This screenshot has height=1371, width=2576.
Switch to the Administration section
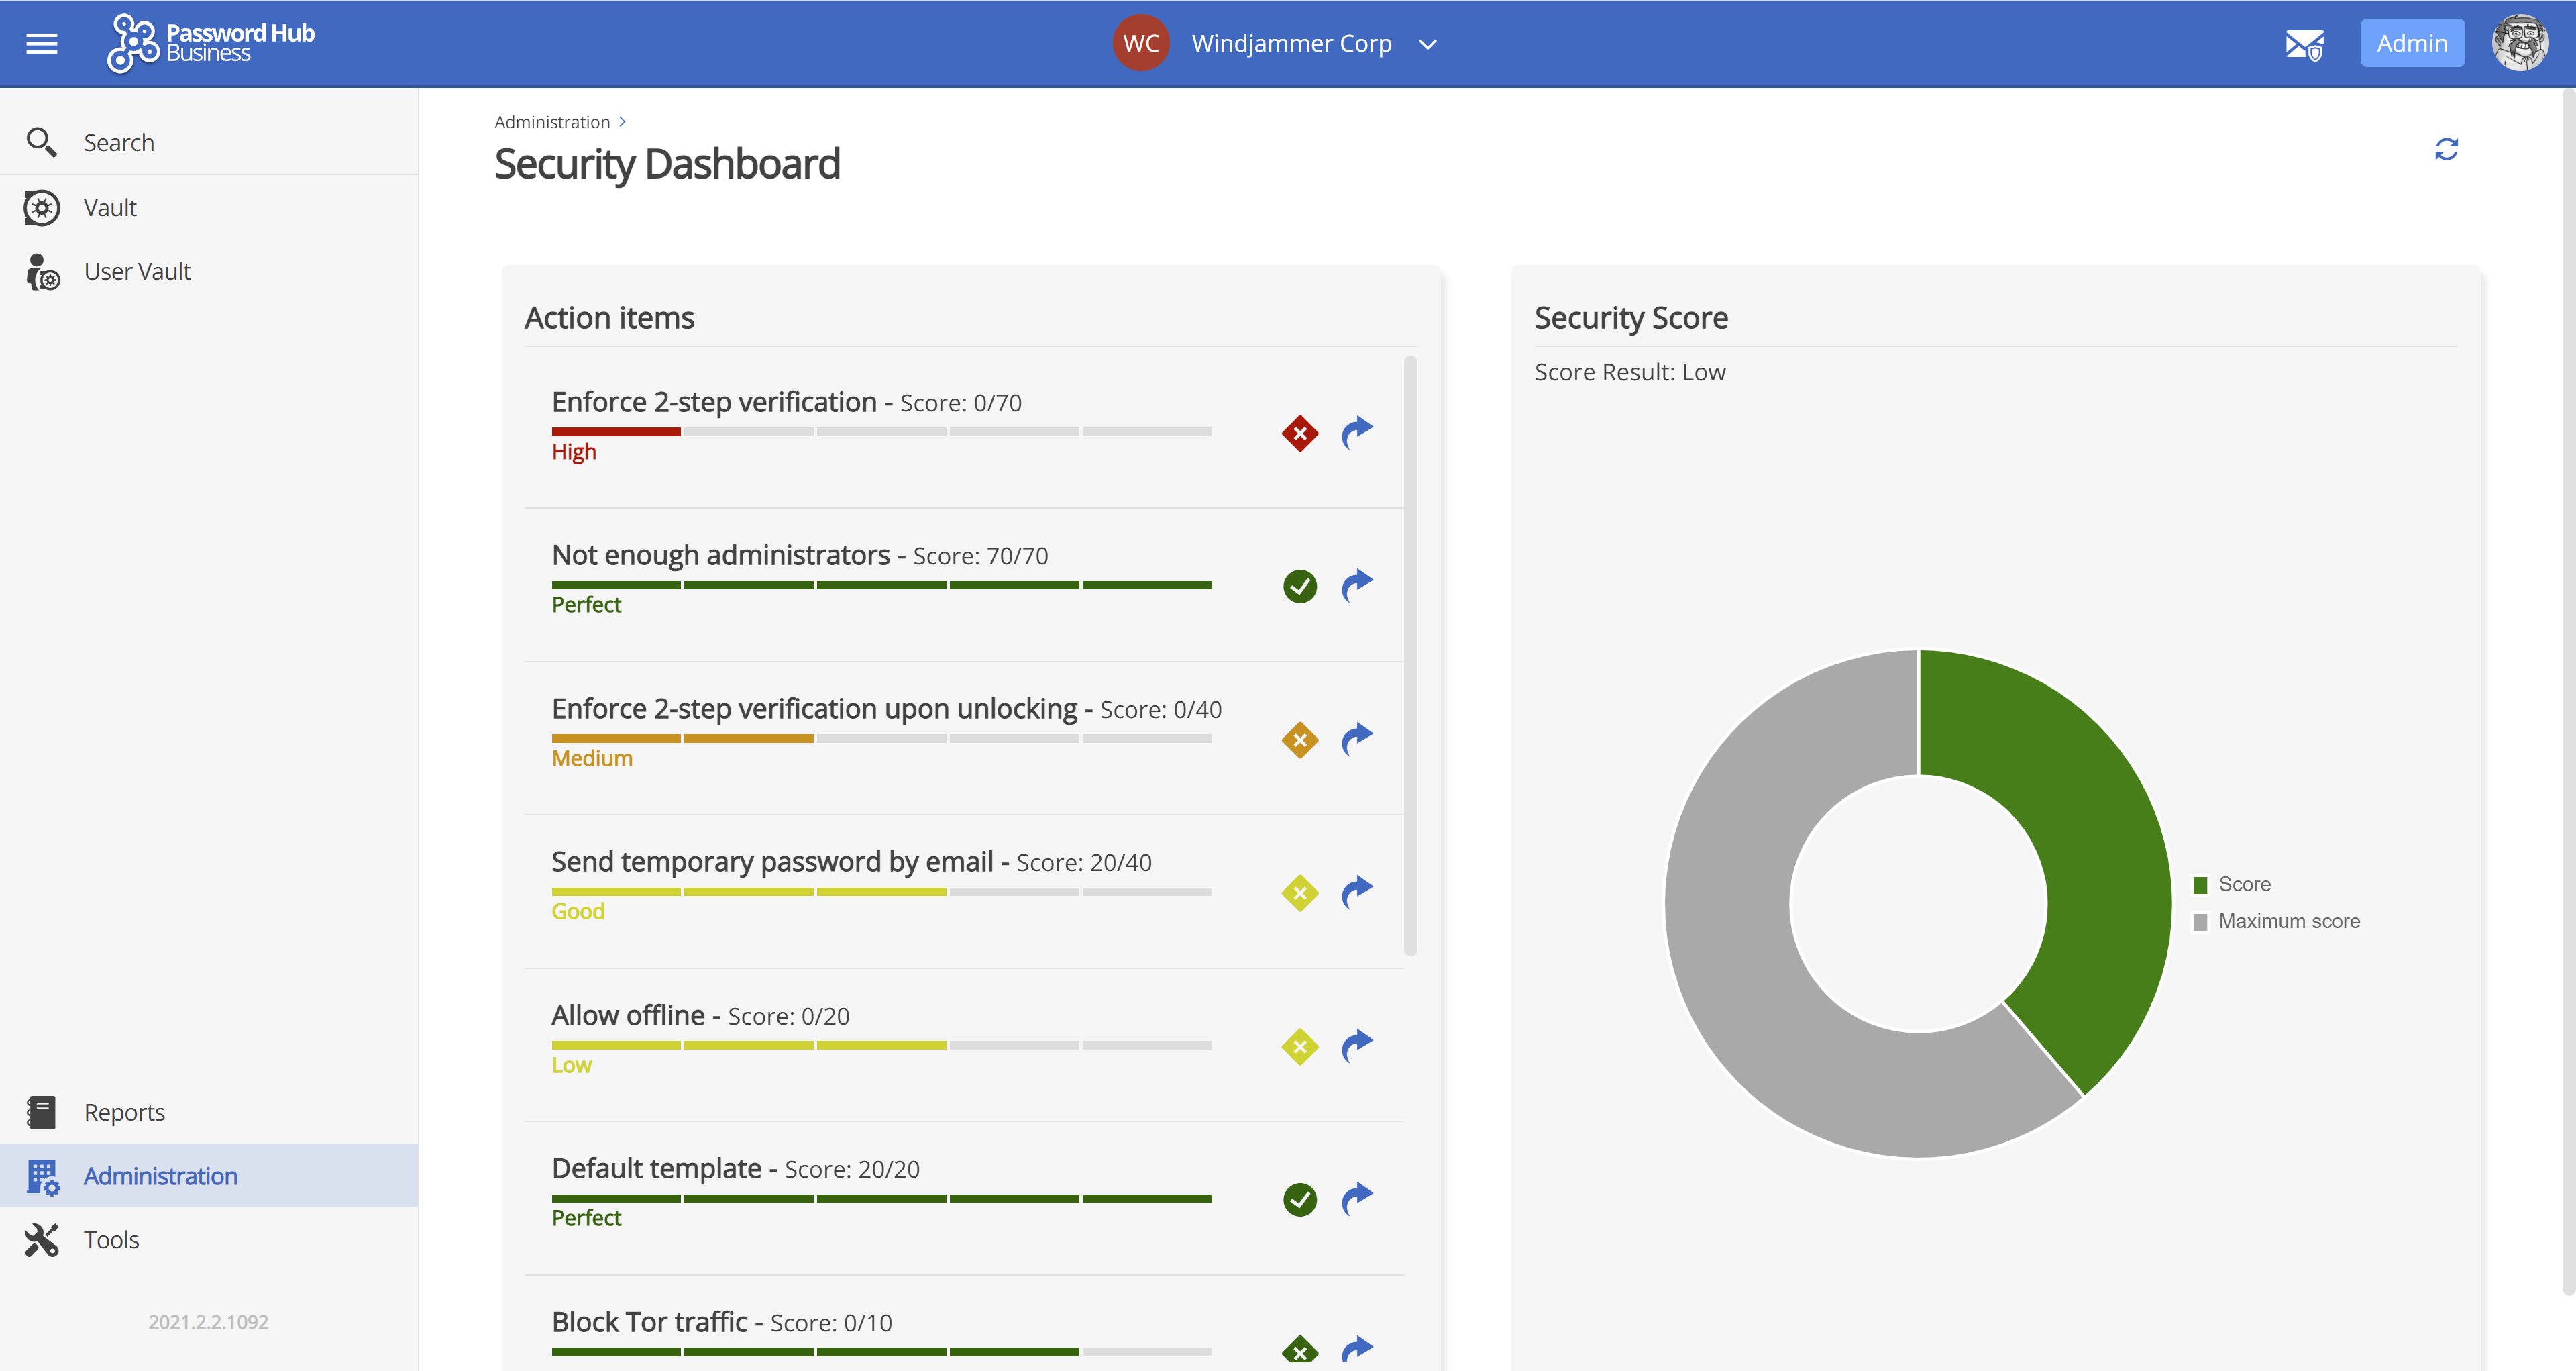pos(160,1175)
